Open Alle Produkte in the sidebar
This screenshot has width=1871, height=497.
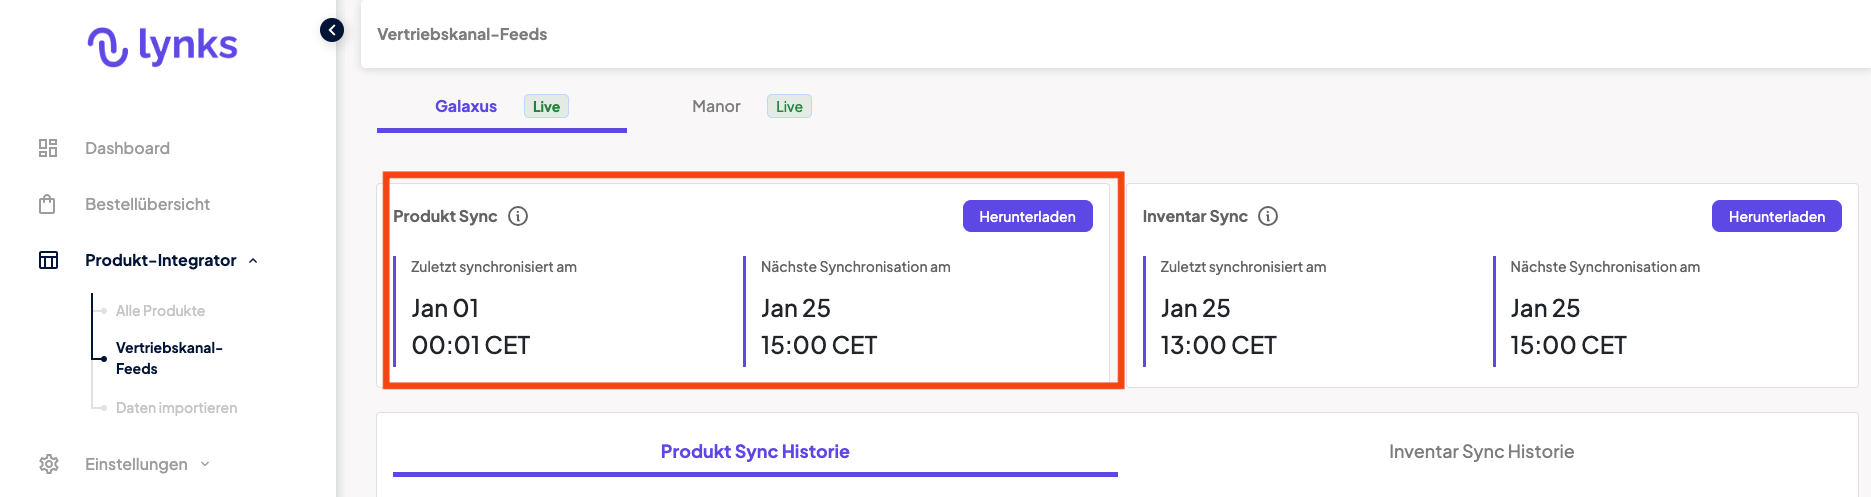click(x=160, y=311)
